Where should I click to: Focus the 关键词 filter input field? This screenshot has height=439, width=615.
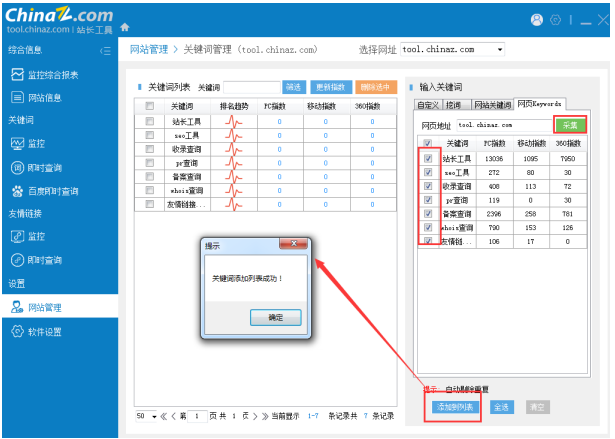coord(252,87)
